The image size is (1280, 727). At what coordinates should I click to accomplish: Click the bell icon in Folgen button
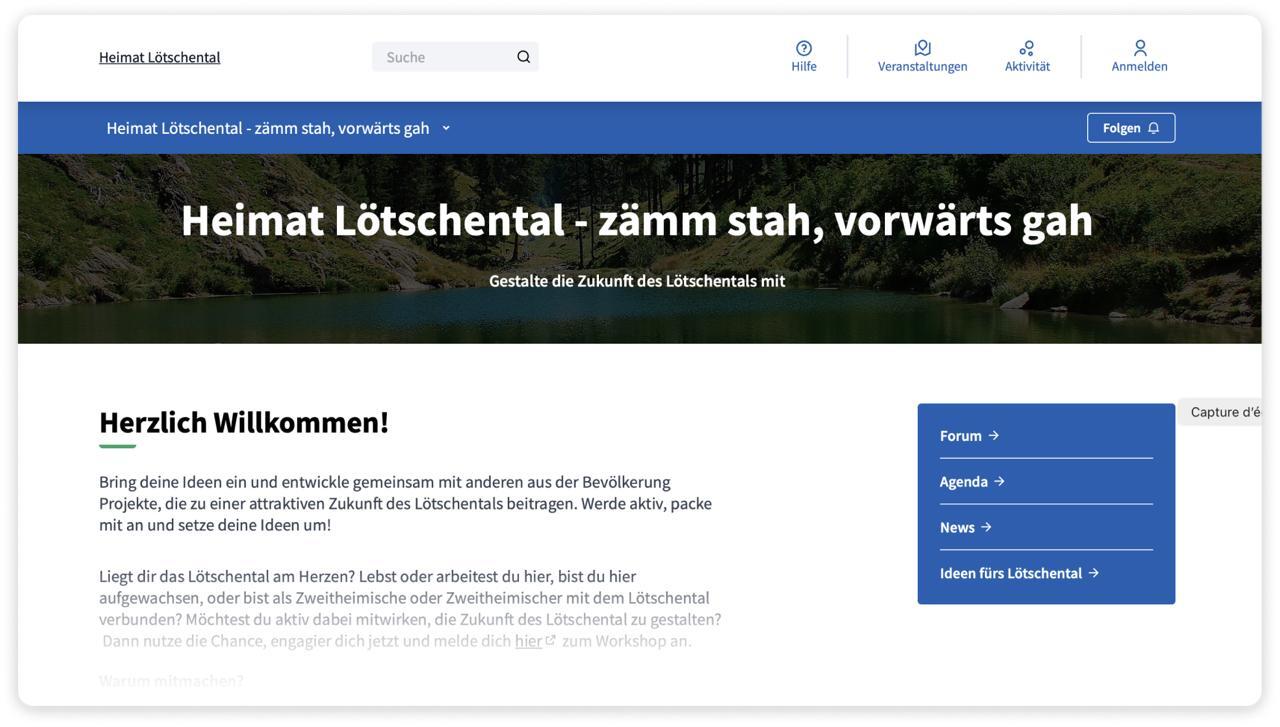tap(1153, 128)
